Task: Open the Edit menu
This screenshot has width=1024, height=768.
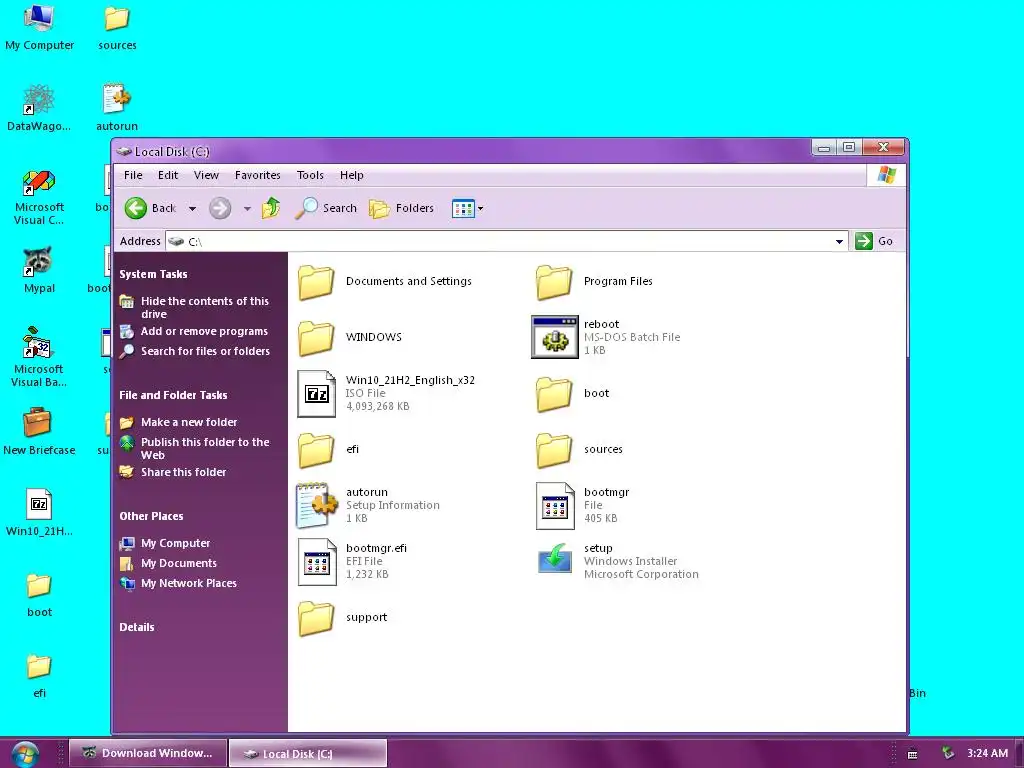Action: (x=168, y=175)
